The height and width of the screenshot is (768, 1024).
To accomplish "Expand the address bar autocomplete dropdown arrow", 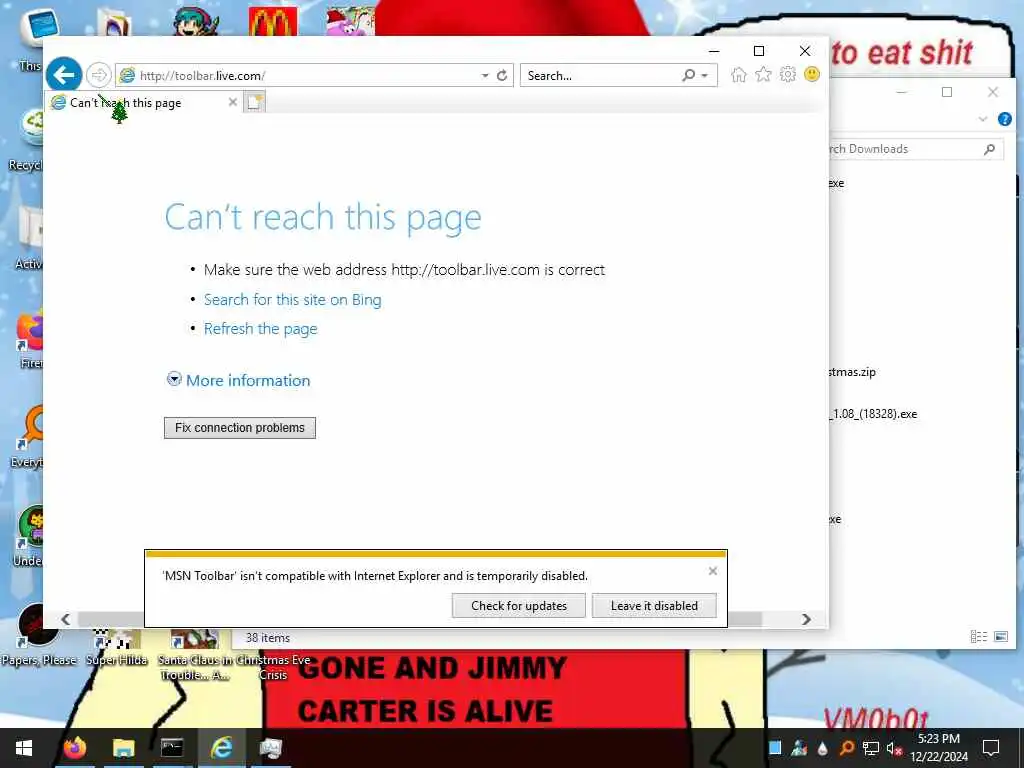I will 485,76.
